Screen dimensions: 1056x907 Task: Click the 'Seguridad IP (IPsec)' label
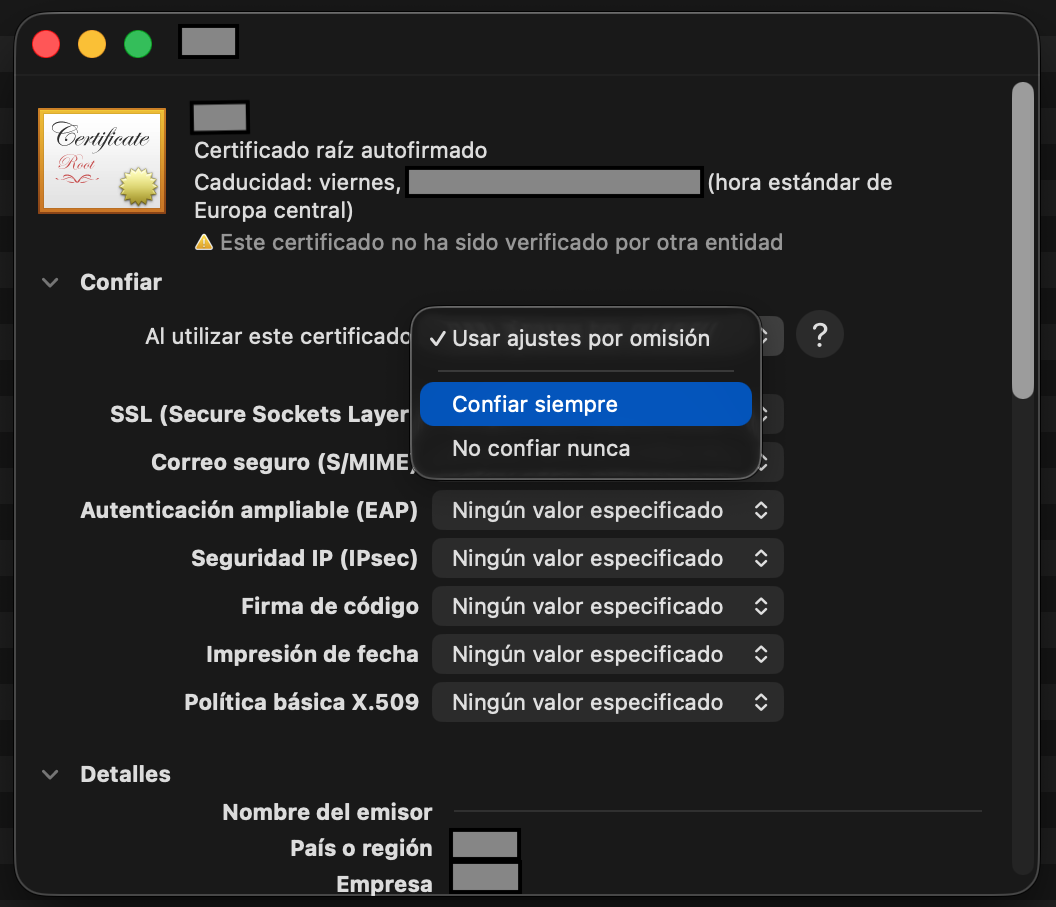[304, 558]
